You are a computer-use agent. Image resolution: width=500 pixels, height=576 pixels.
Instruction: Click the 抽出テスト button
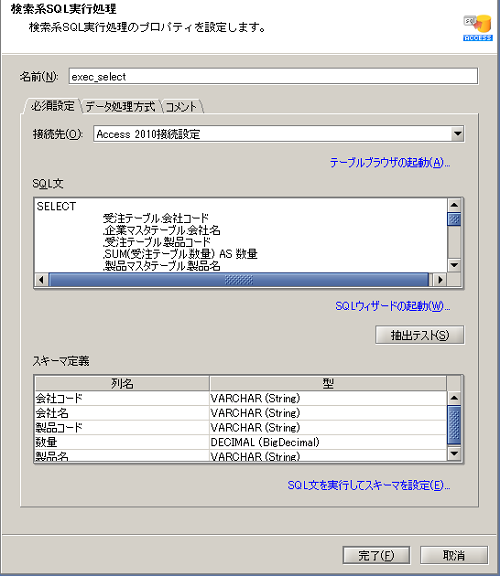click(x=420, y=335)
